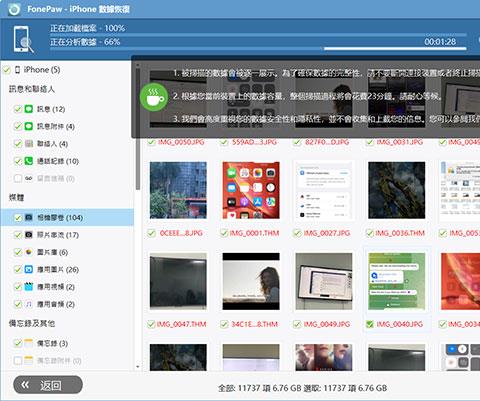
Task: Click the FonePaw app logo in title bar
Action: tap(14, 9)
